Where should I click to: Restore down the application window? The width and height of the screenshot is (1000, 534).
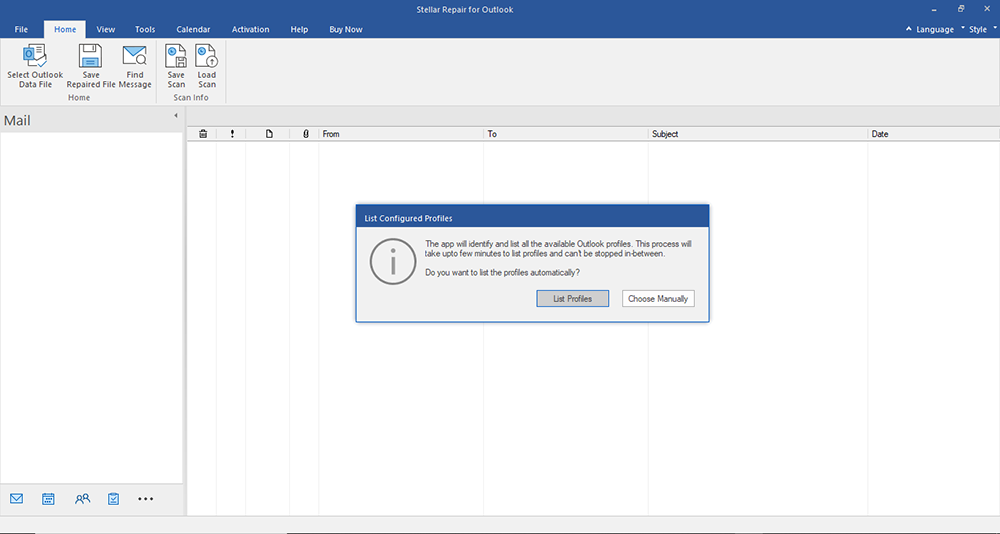(960, 9)
